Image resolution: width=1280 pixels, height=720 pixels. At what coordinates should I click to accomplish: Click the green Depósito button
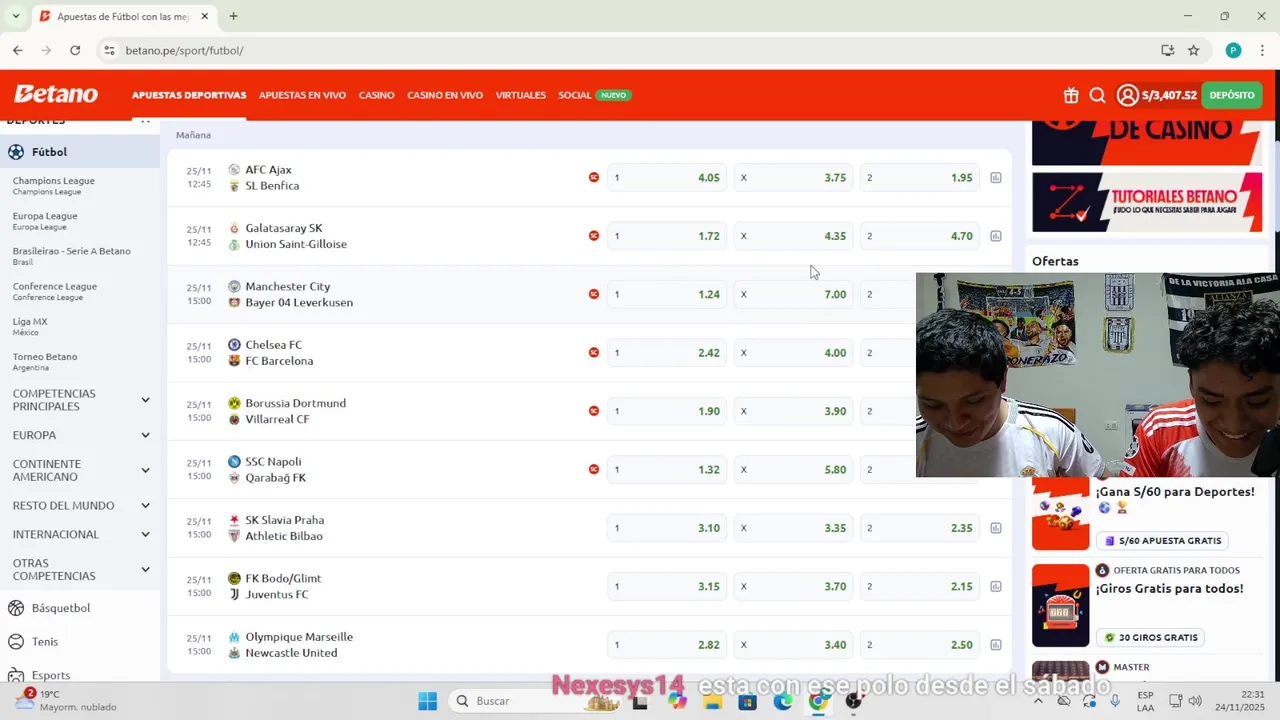pos(1232,95)
